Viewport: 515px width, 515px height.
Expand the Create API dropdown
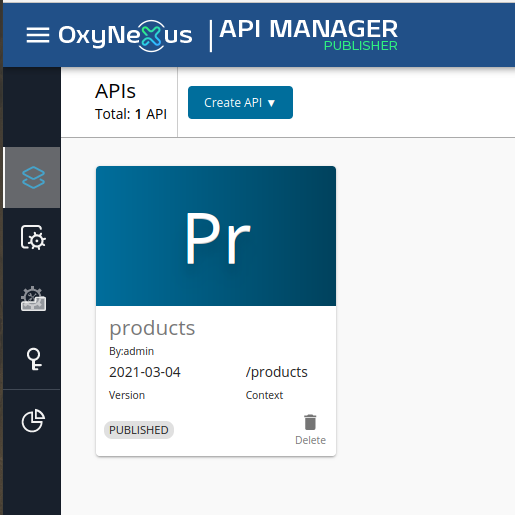(240, 102)
